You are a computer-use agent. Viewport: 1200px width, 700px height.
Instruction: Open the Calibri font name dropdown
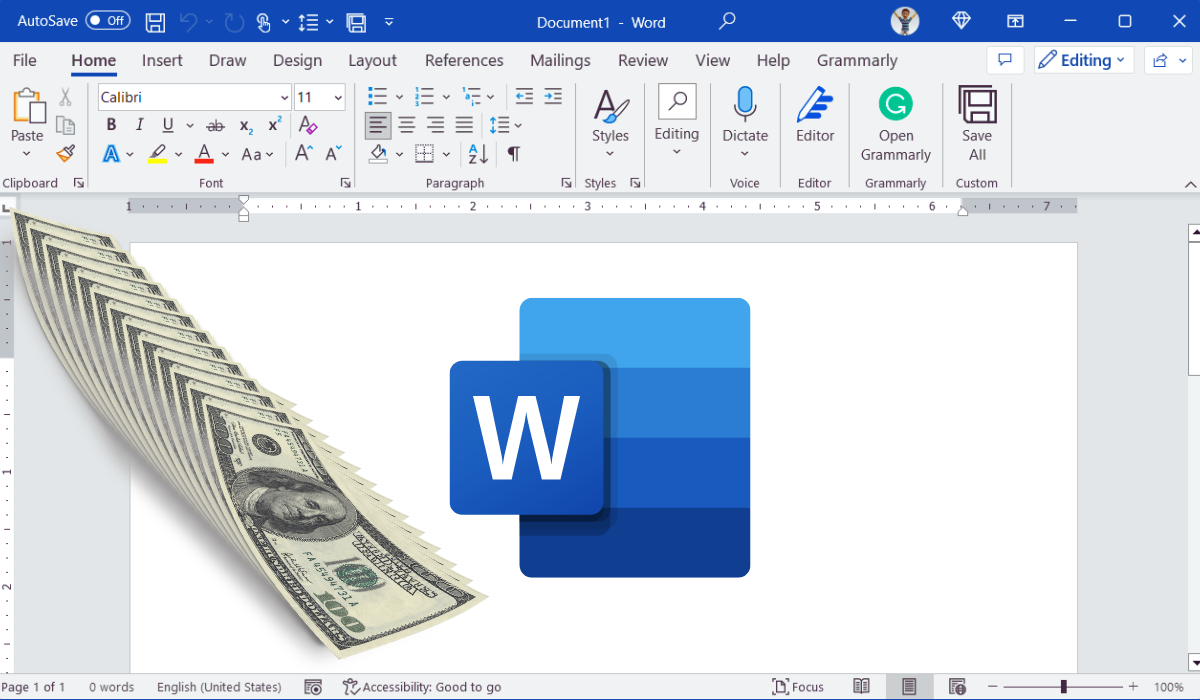point(284,97)
